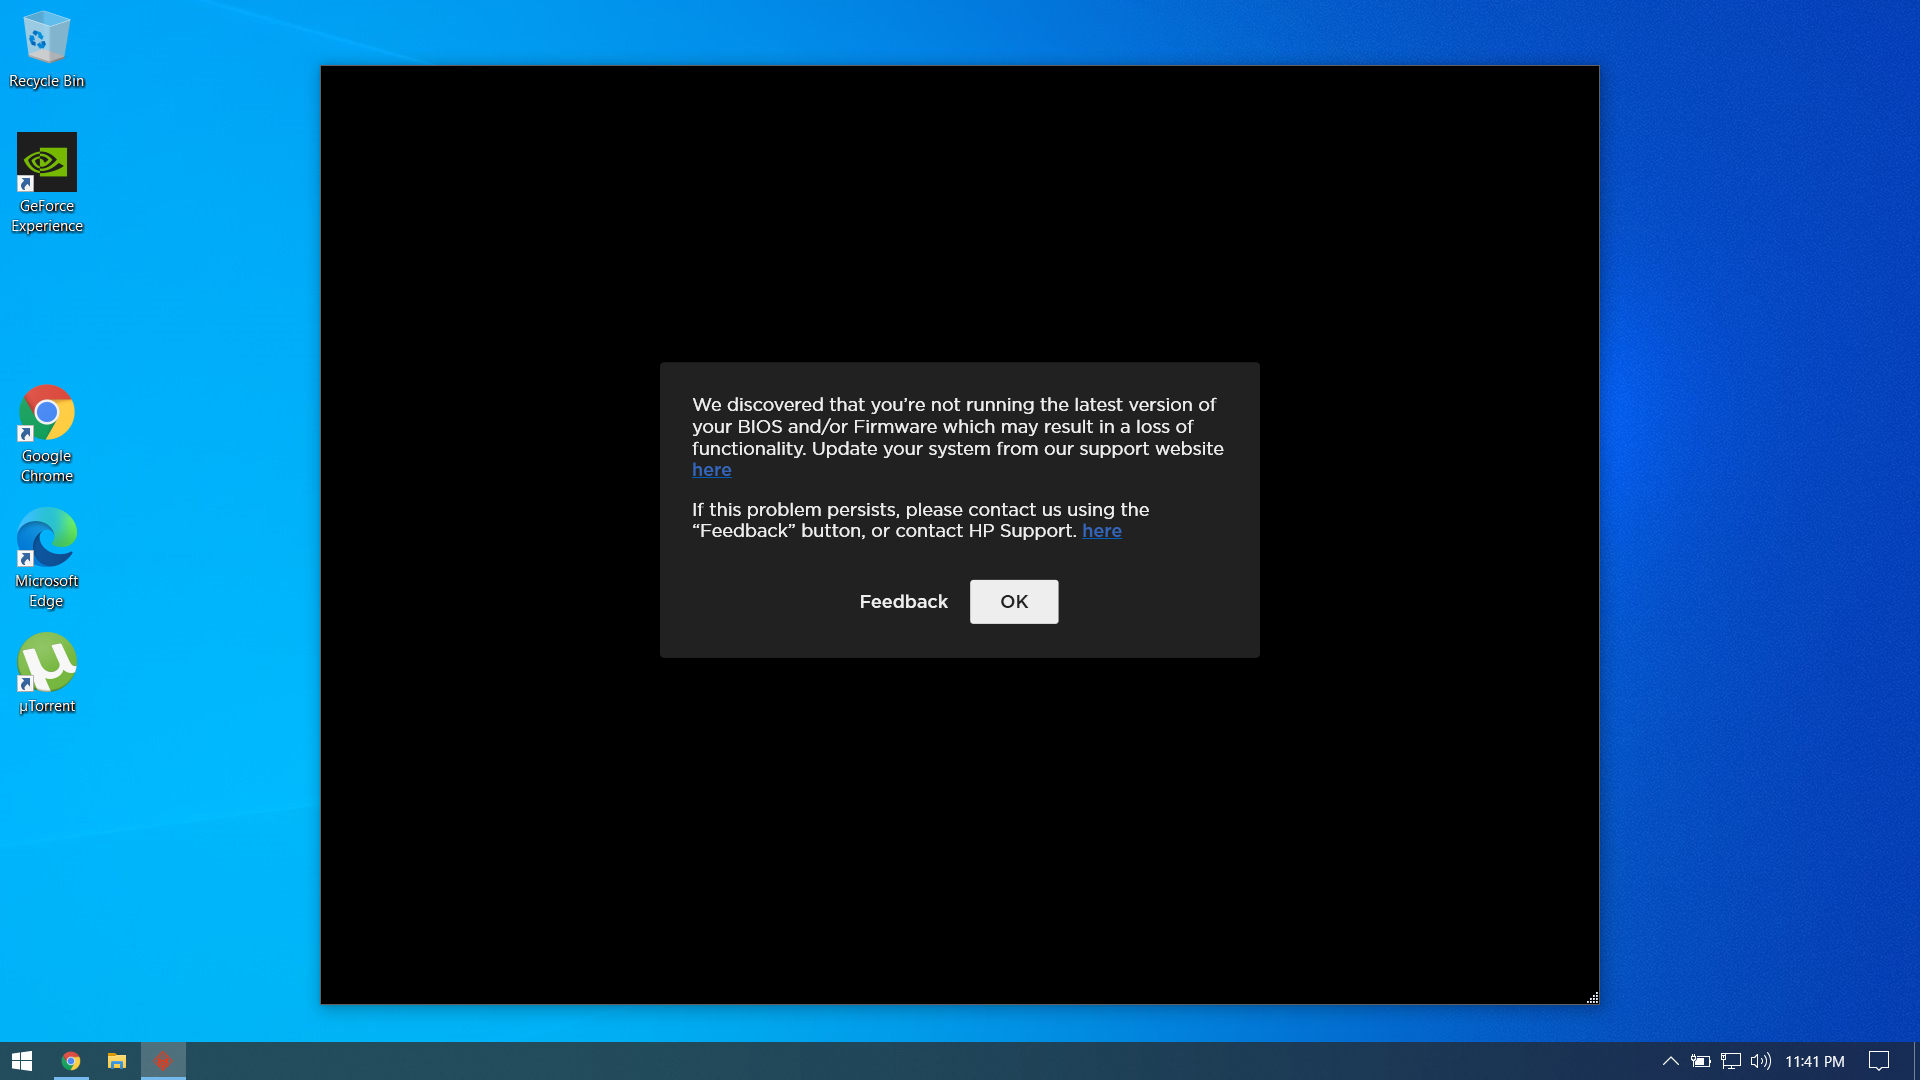This screenshot has width=1920, height=1080.
Task: Open the battery status tray icon
Action: coord(1700,1061)
